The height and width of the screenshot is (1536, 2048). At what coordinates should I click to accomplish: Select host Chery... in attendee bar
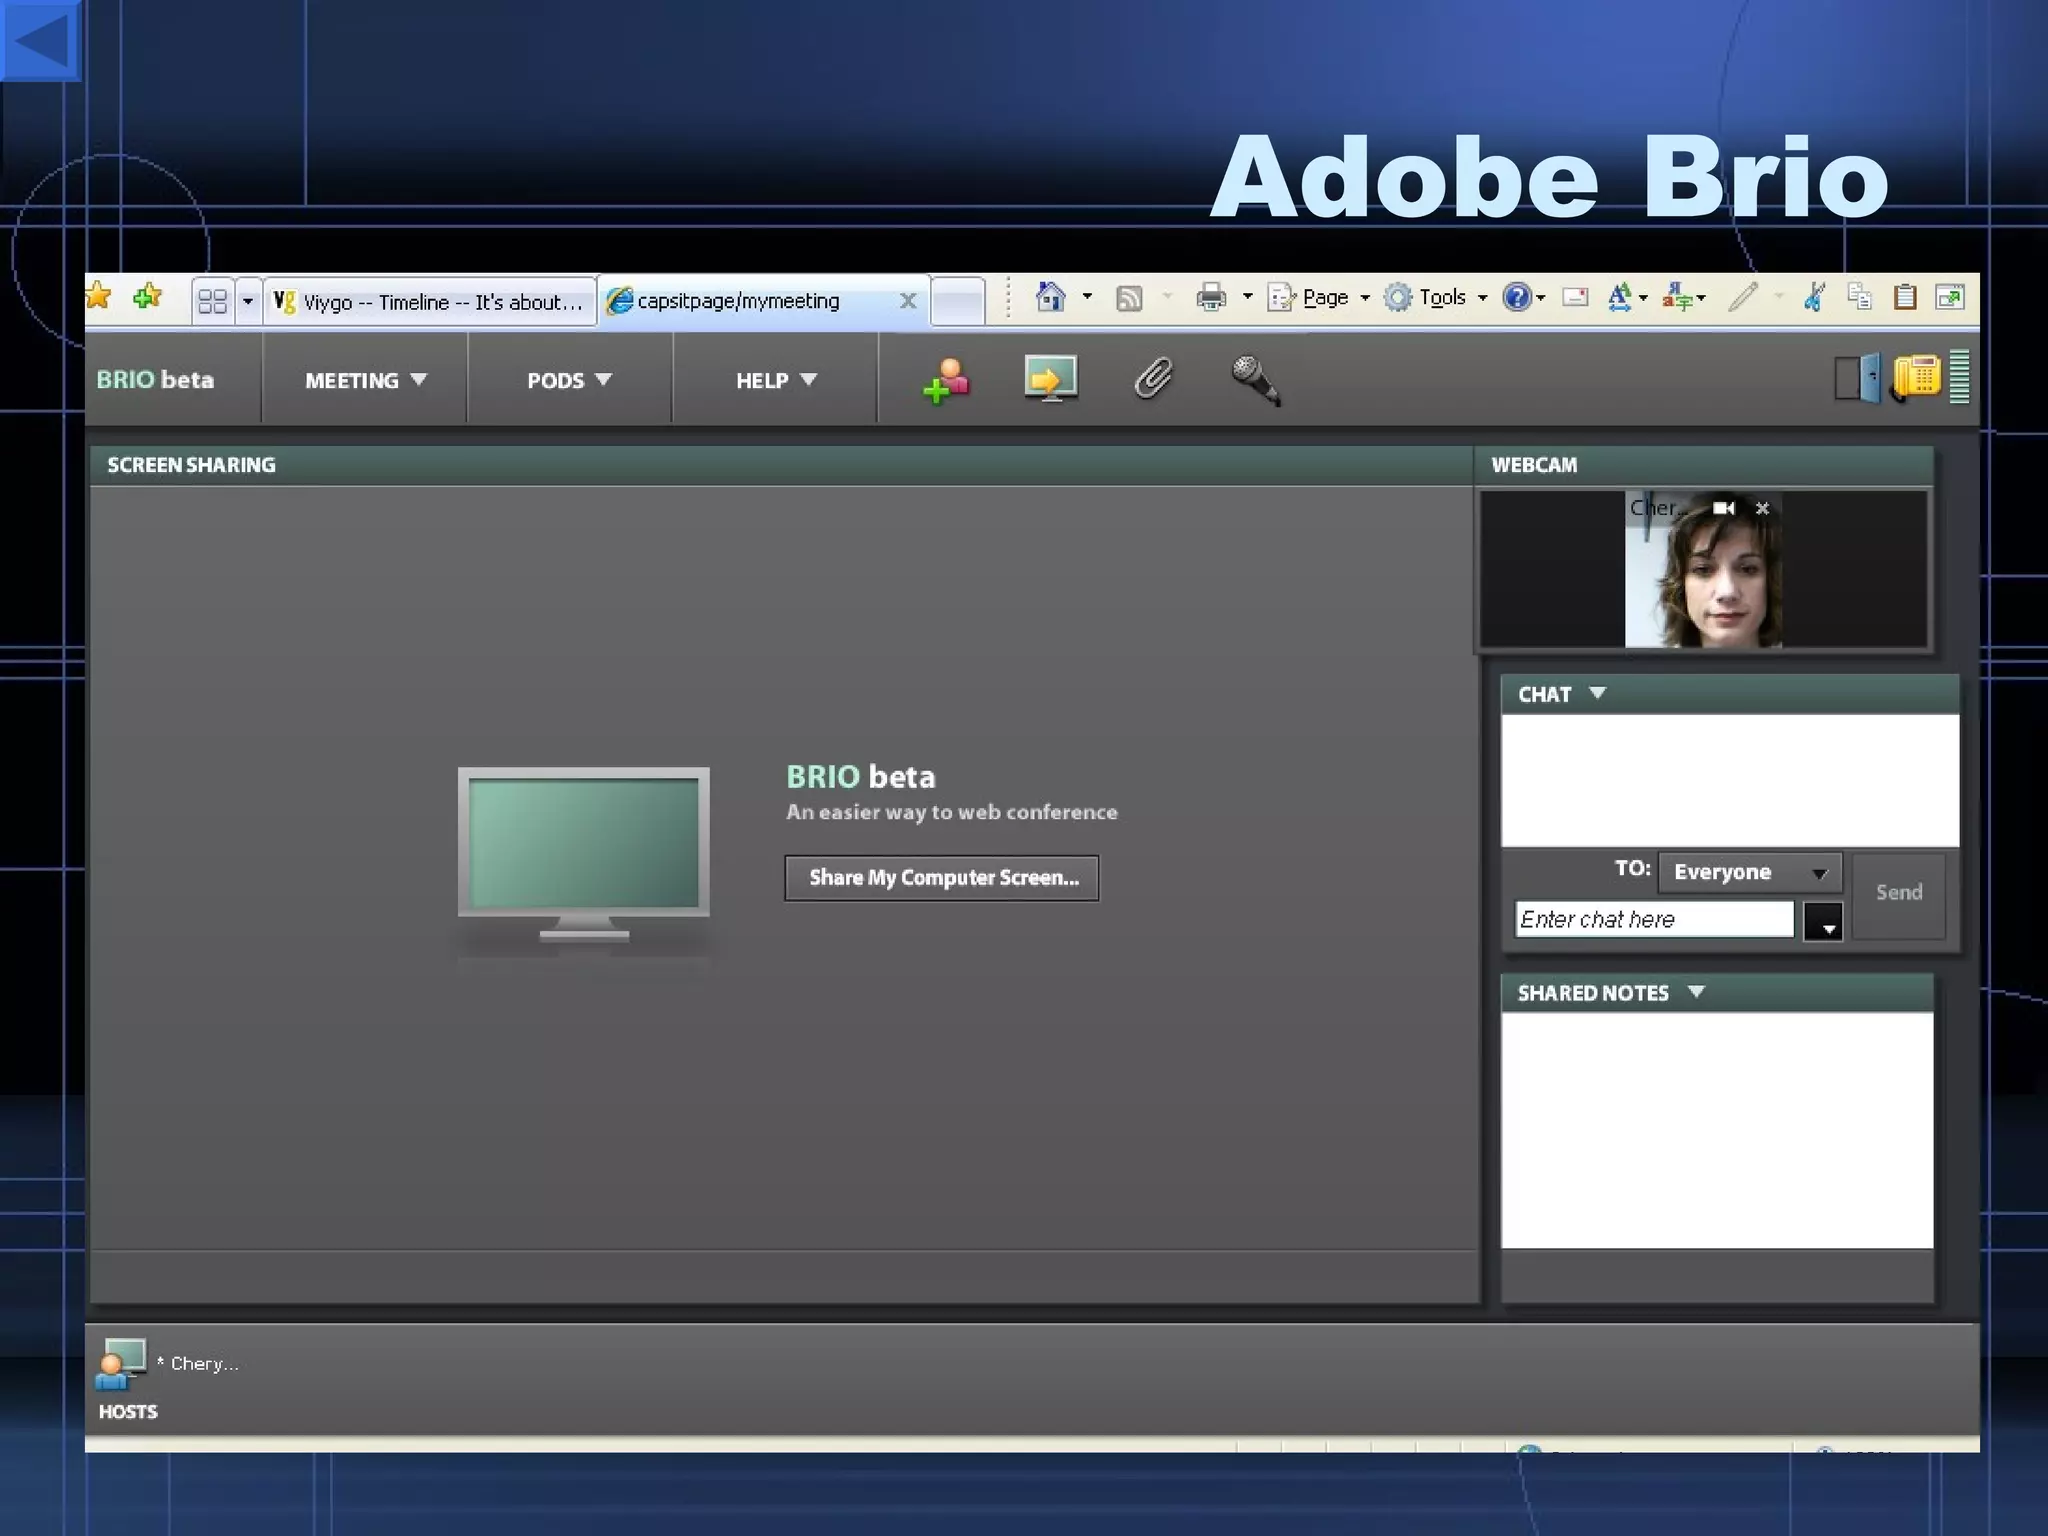tap(198, 1364)
